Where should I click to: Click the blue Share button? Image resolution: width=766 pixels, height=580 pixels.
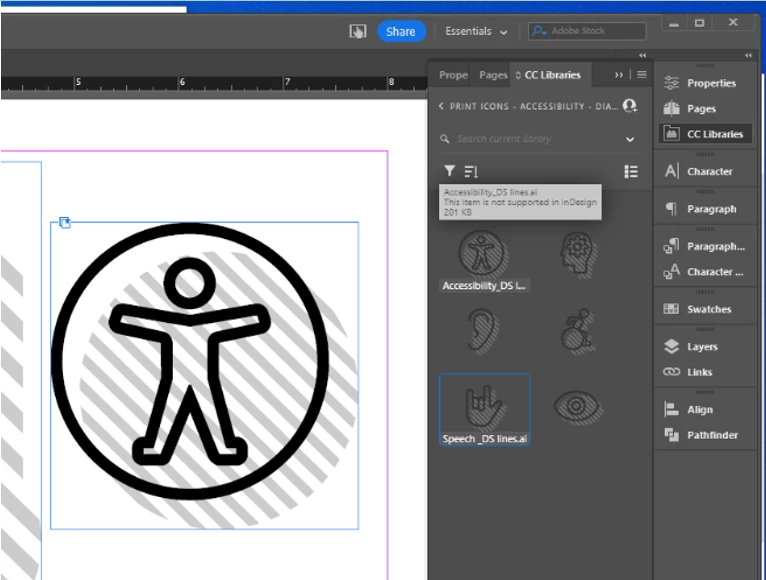coord(401,32)
